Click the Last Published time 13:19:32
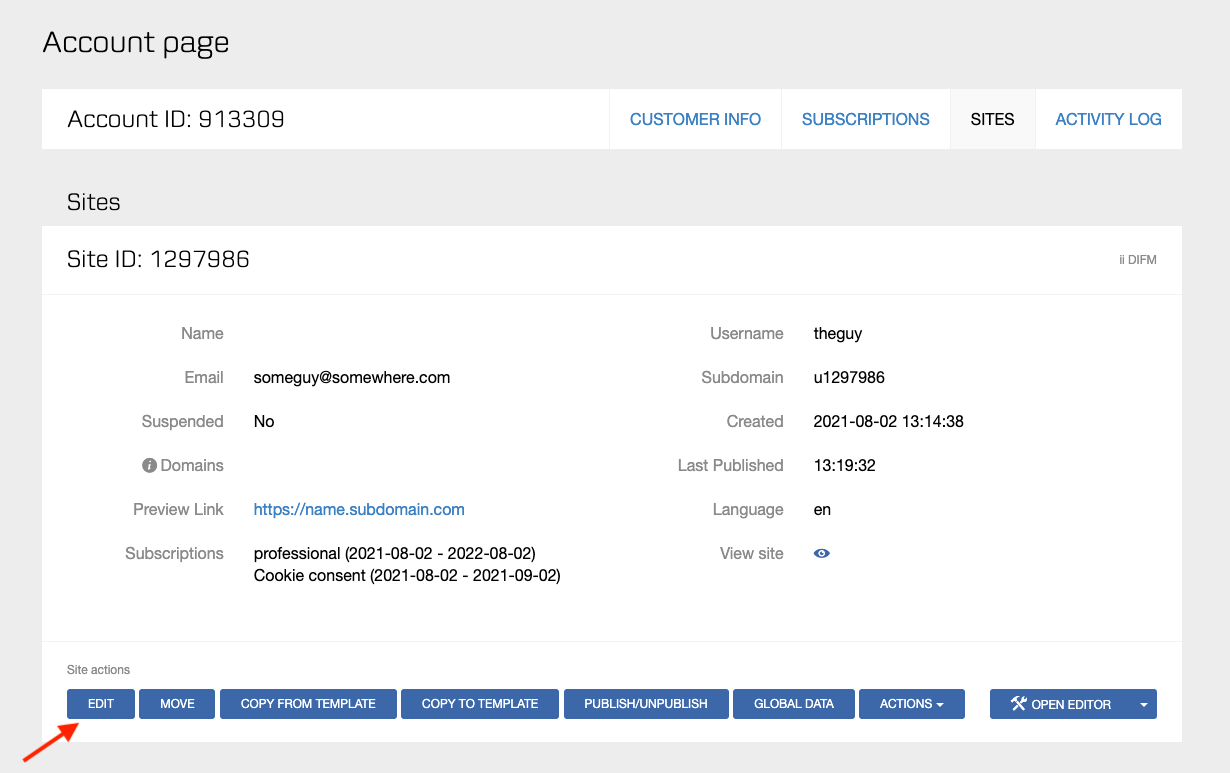1230x773 pixels. [x=845, y=466]
